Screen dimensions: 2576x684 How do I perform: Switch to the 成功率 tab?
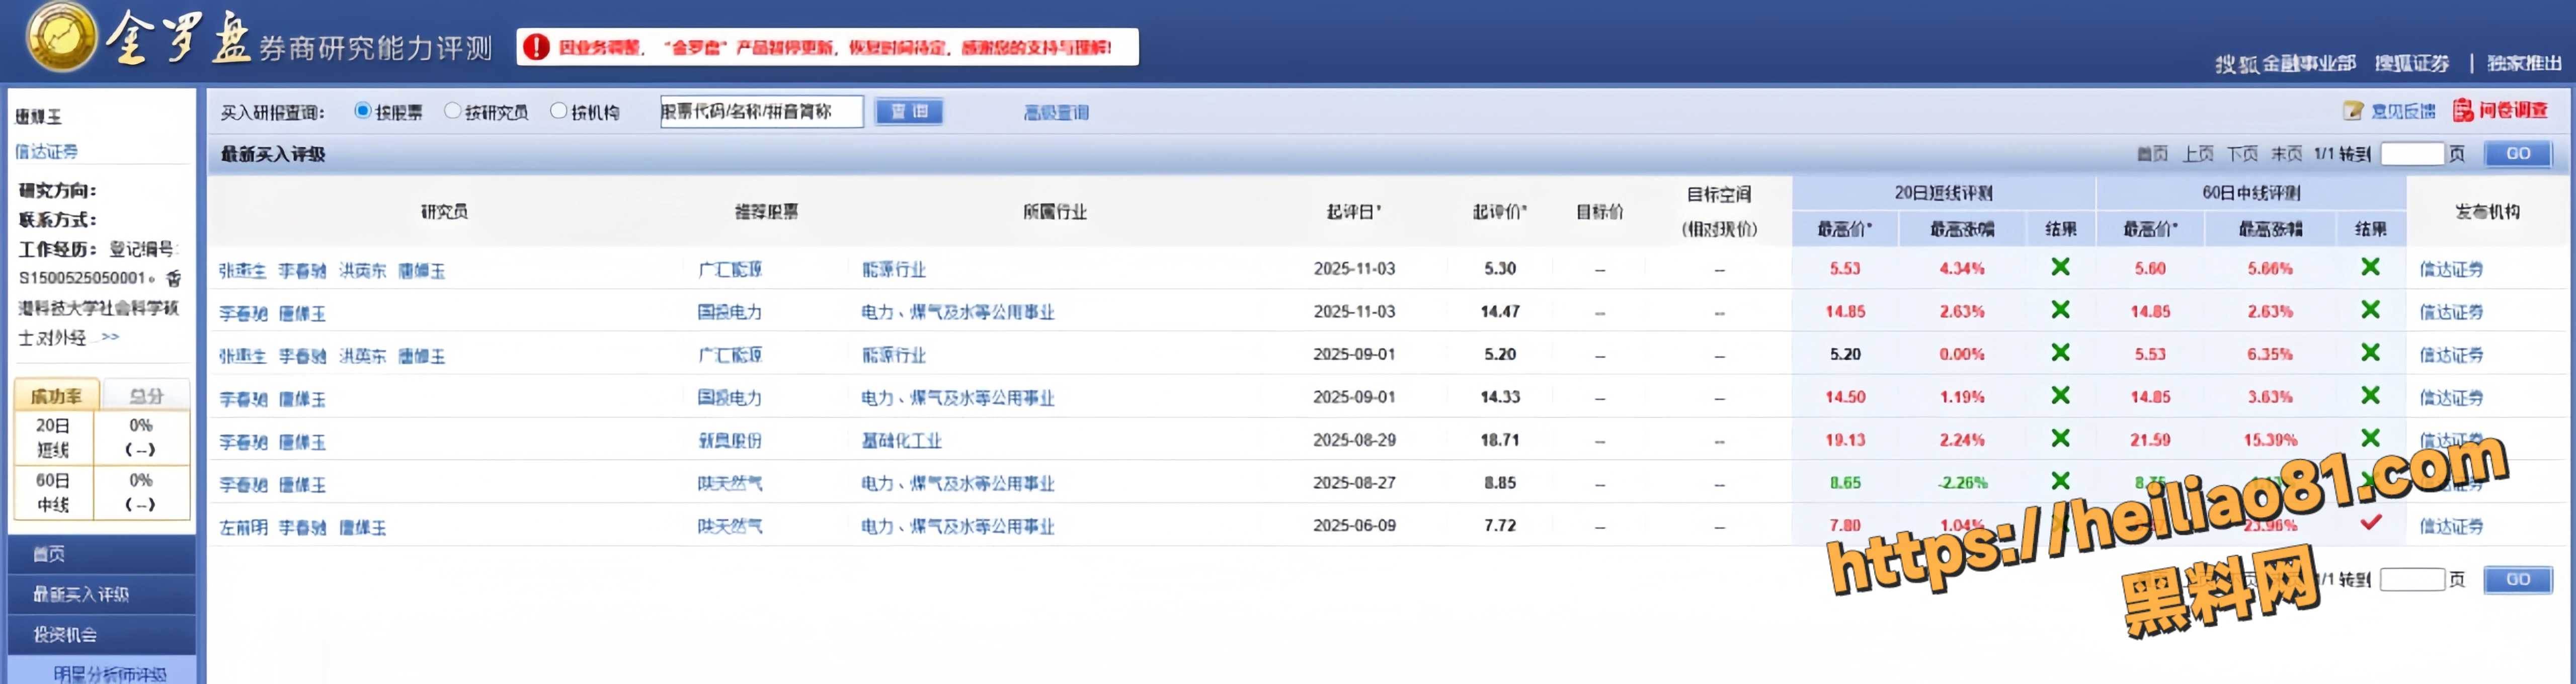(x=56, y=396)
